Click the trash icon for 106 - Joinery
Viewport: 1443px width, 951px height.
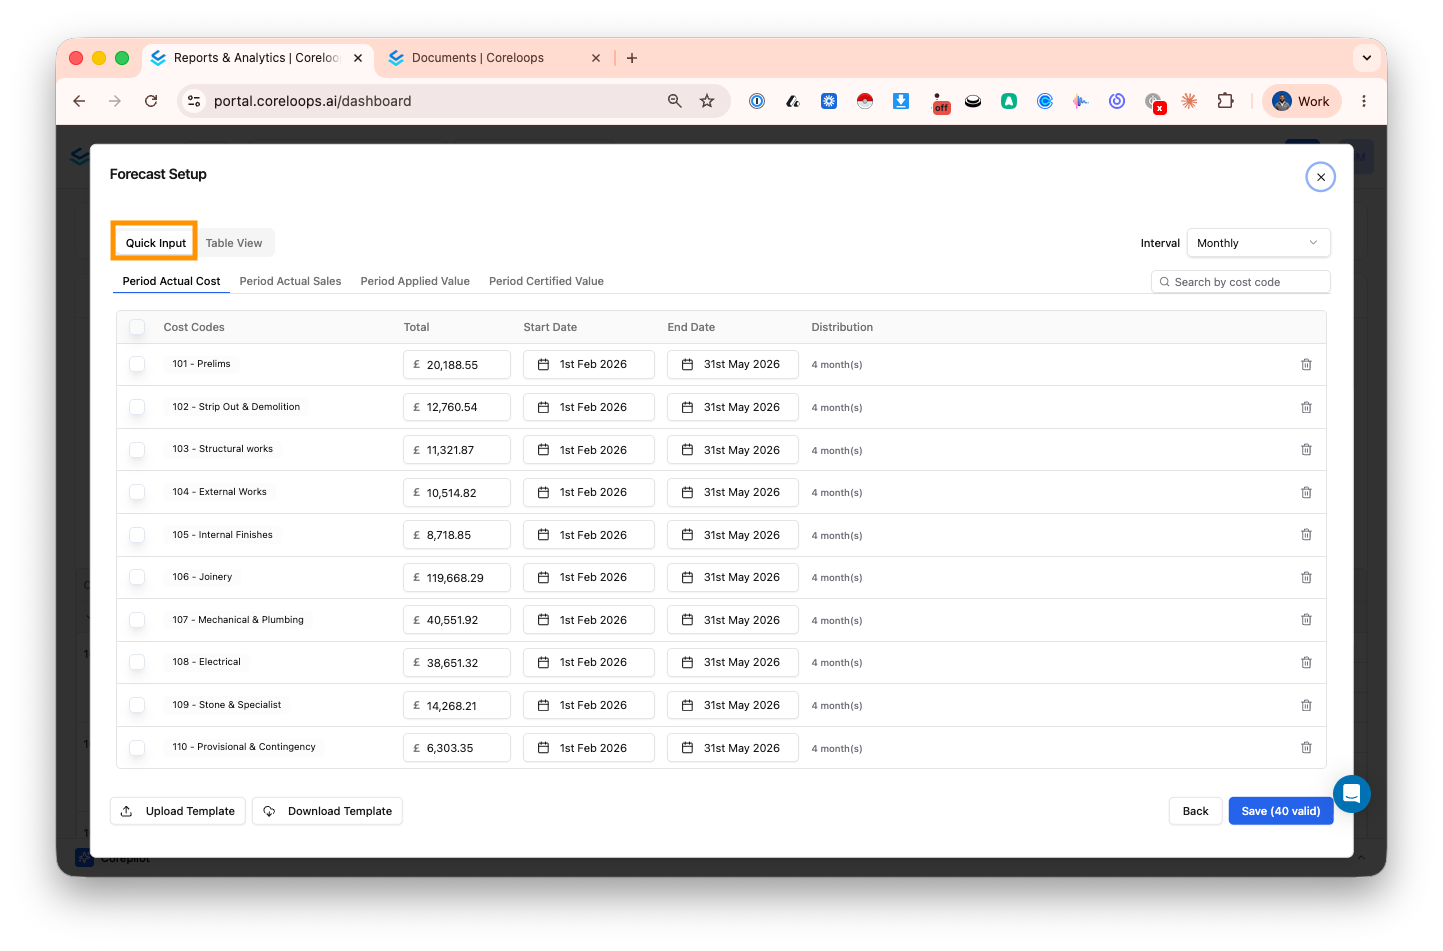[1306, 577]
